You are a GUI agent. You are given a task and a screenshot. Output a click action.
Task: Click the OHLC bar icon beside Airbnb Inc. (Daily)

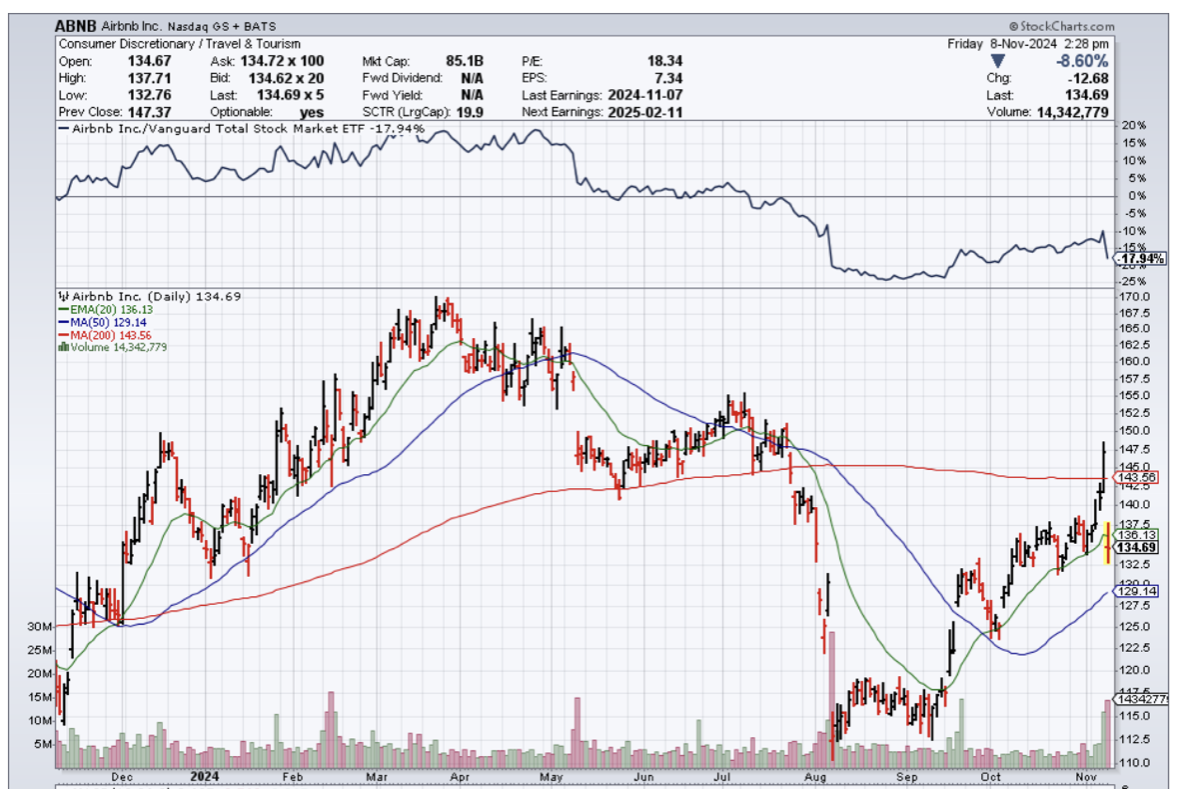point(66,297)
